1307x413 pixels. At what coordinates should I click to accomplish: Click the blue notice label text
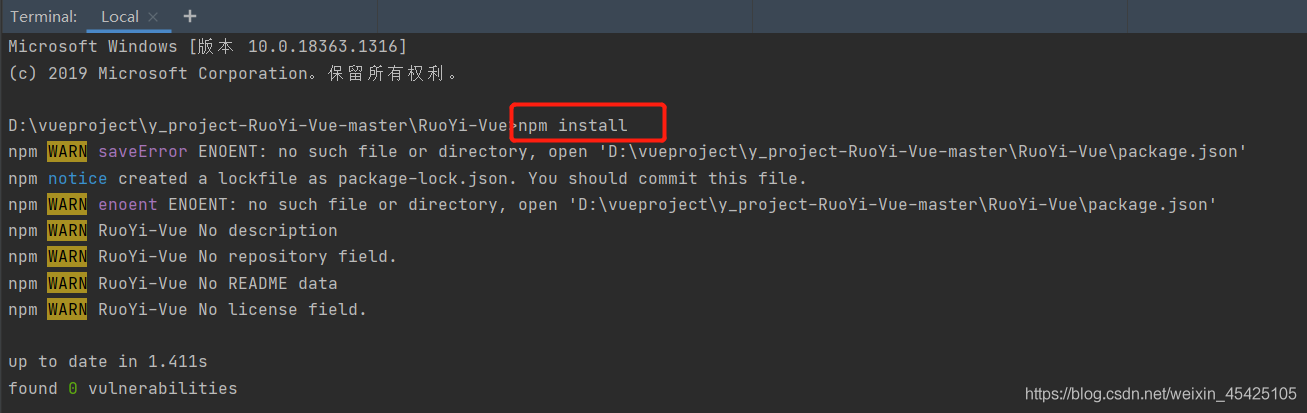pyautogui.click(x=78, y=178)
